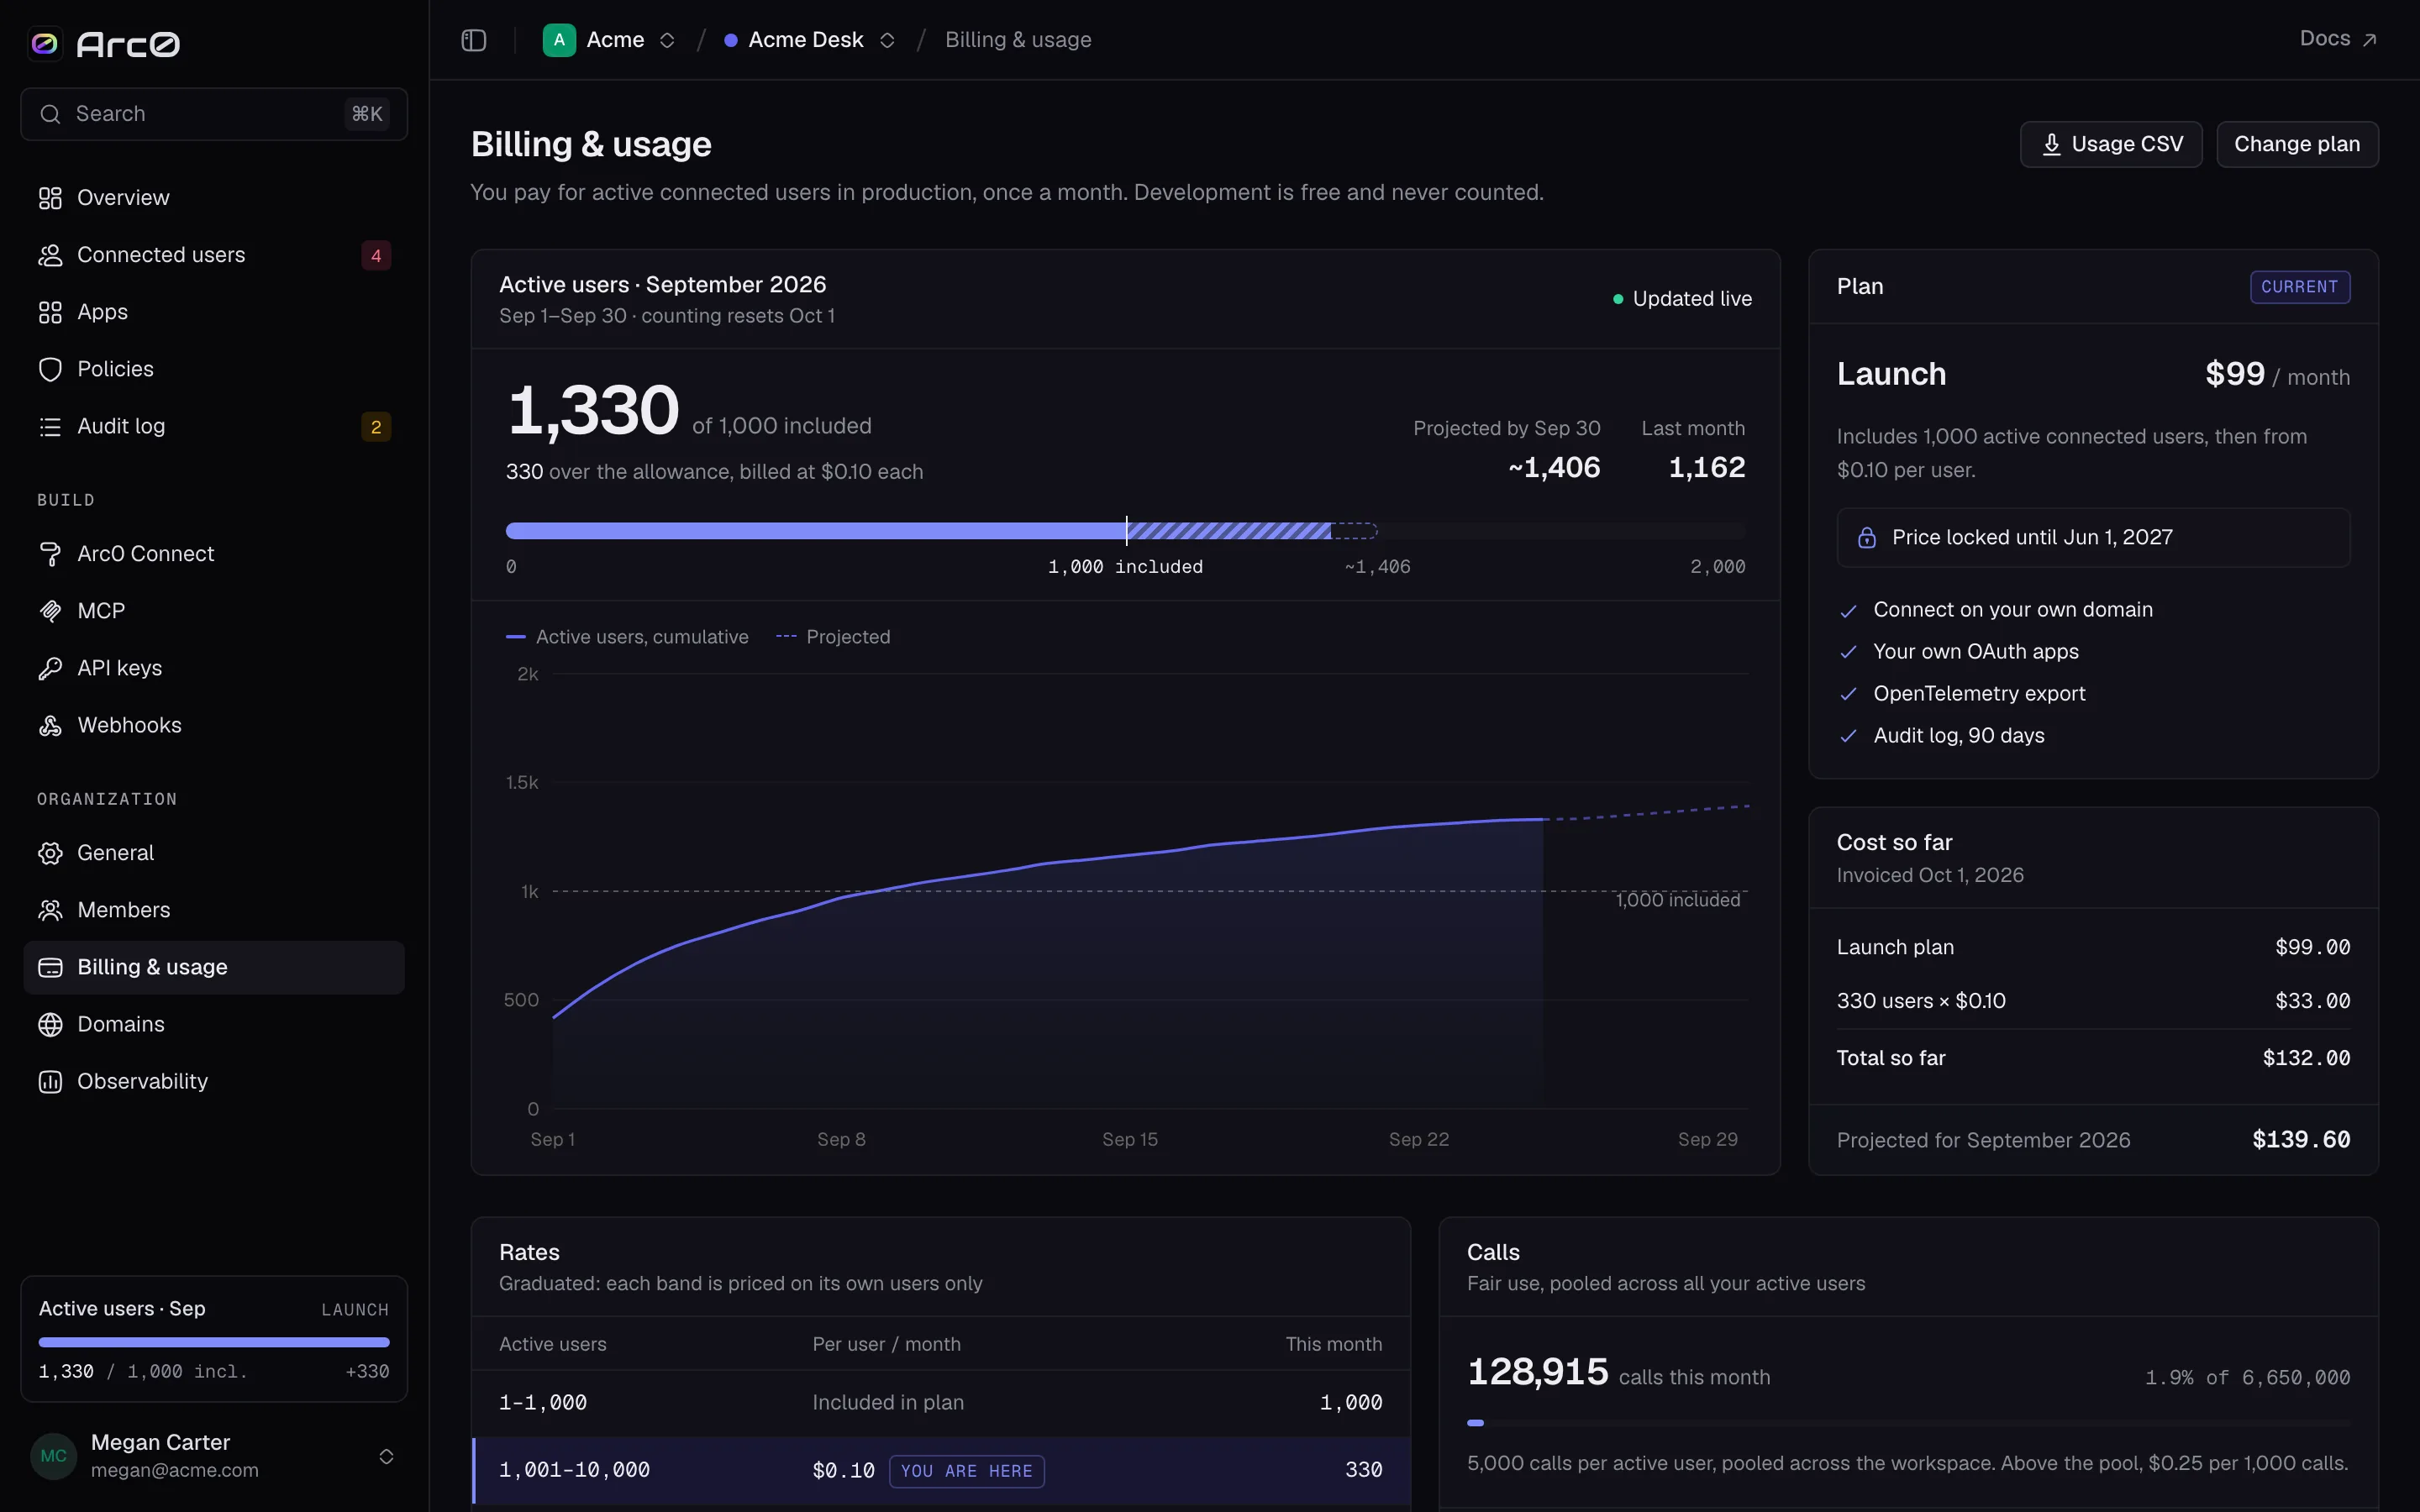This screenshot has width=2420, height=1512.
Task: Open Observability chart icon in sidebar
Action: 50,1081
